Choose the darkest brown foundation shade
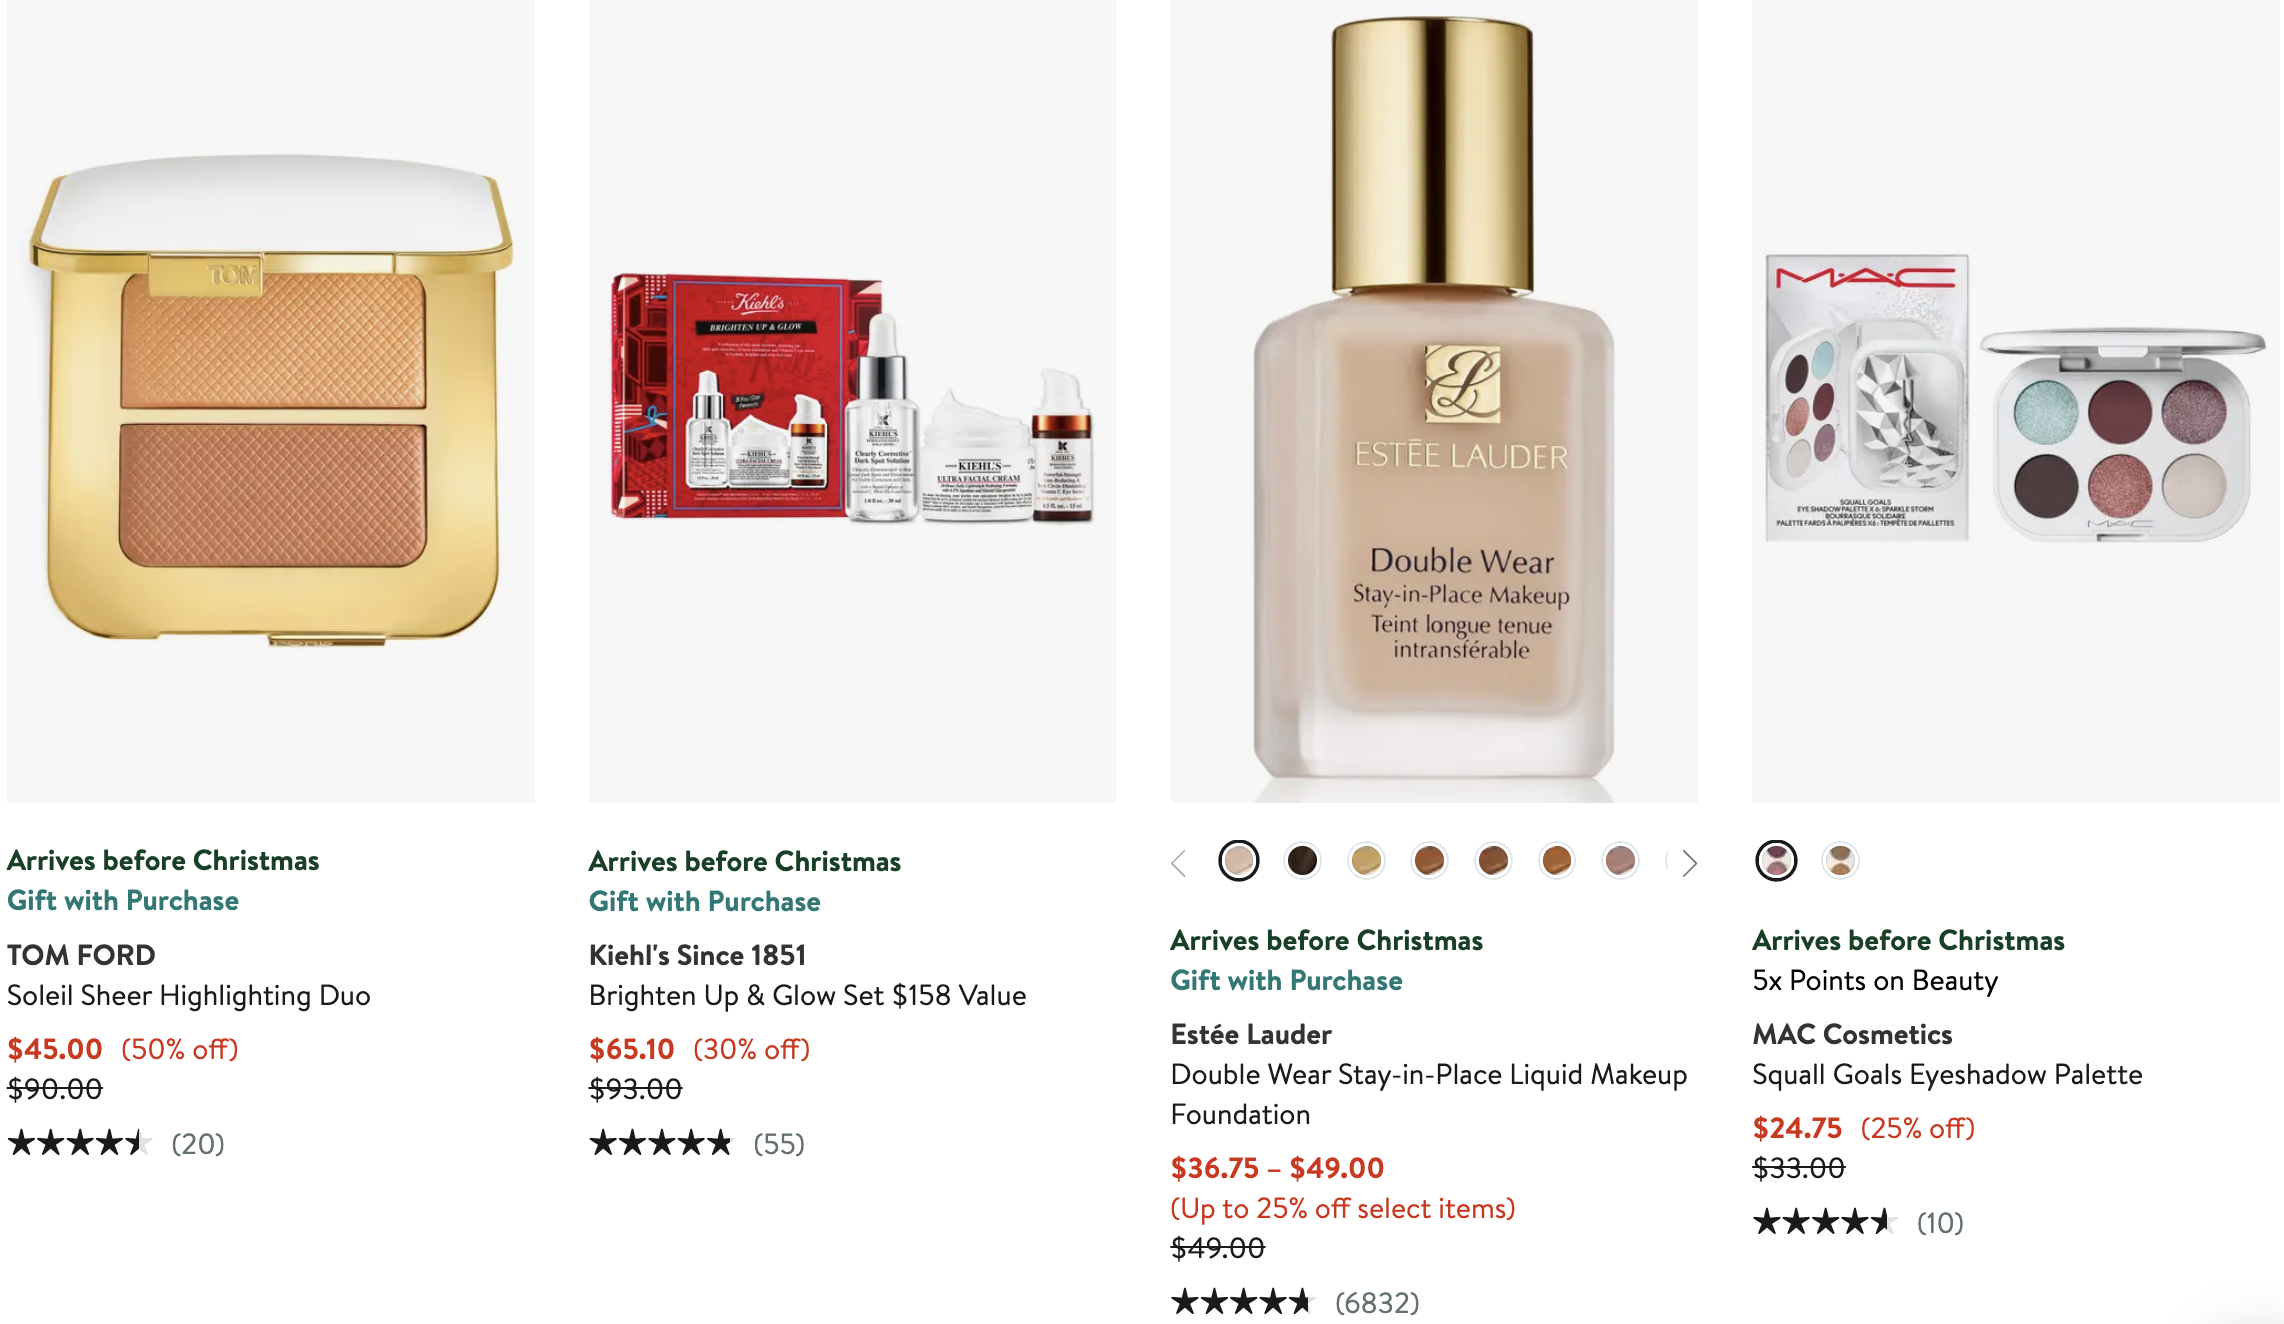 tap(1302, 860)
